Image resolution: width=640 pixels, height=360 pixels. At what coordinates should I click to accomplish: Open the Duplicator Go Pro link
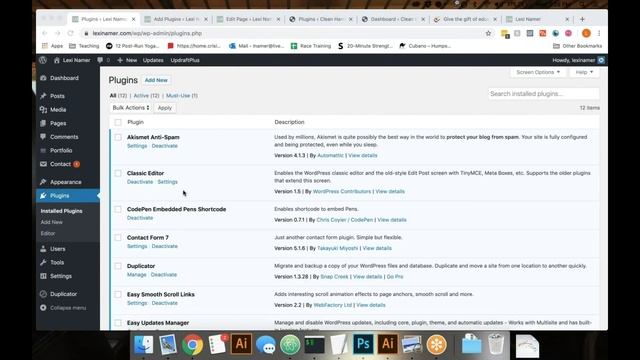[x=395, y=277]
